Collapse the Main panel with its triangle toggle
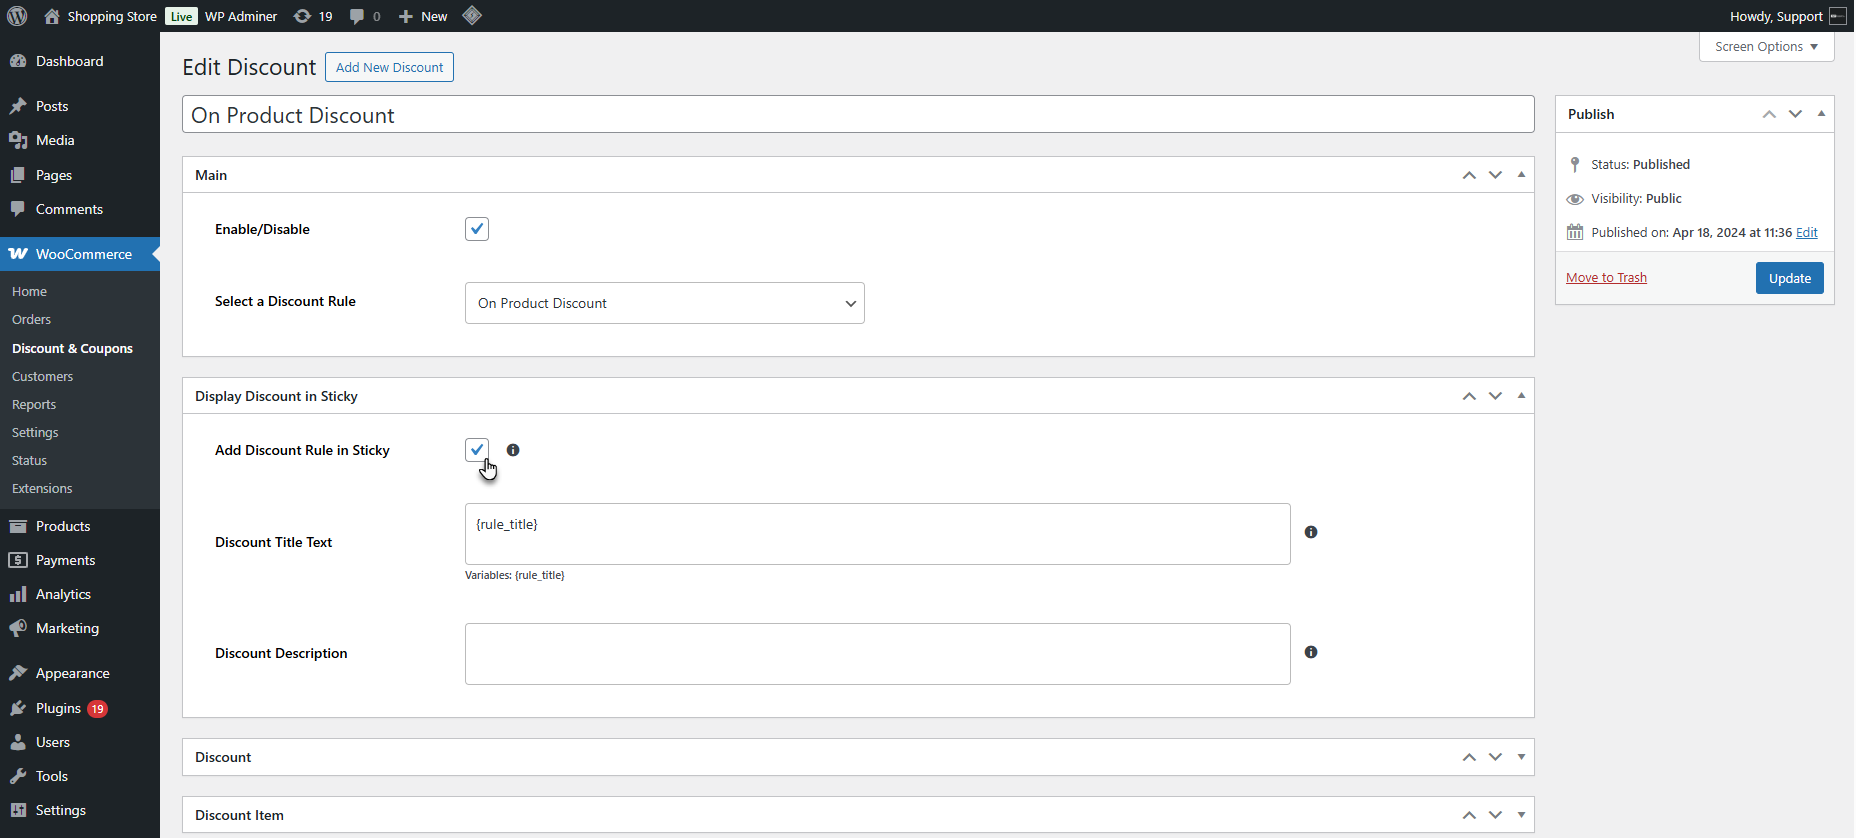The height and width of the screenshot is (838, 1856). tap(1521, 175)
